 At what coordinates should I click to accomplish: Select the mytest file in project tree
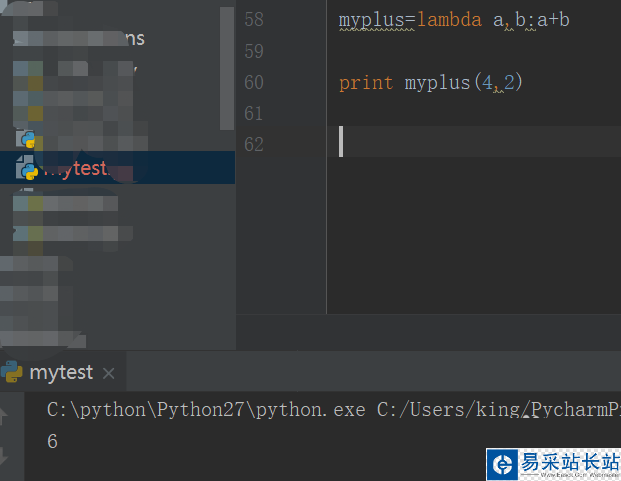click(76, 168)
